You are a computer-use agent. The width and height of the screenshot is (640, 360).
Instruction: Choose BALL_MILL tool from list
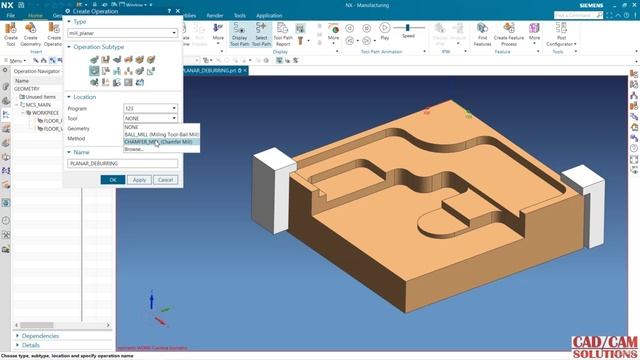tap(162, 134)
